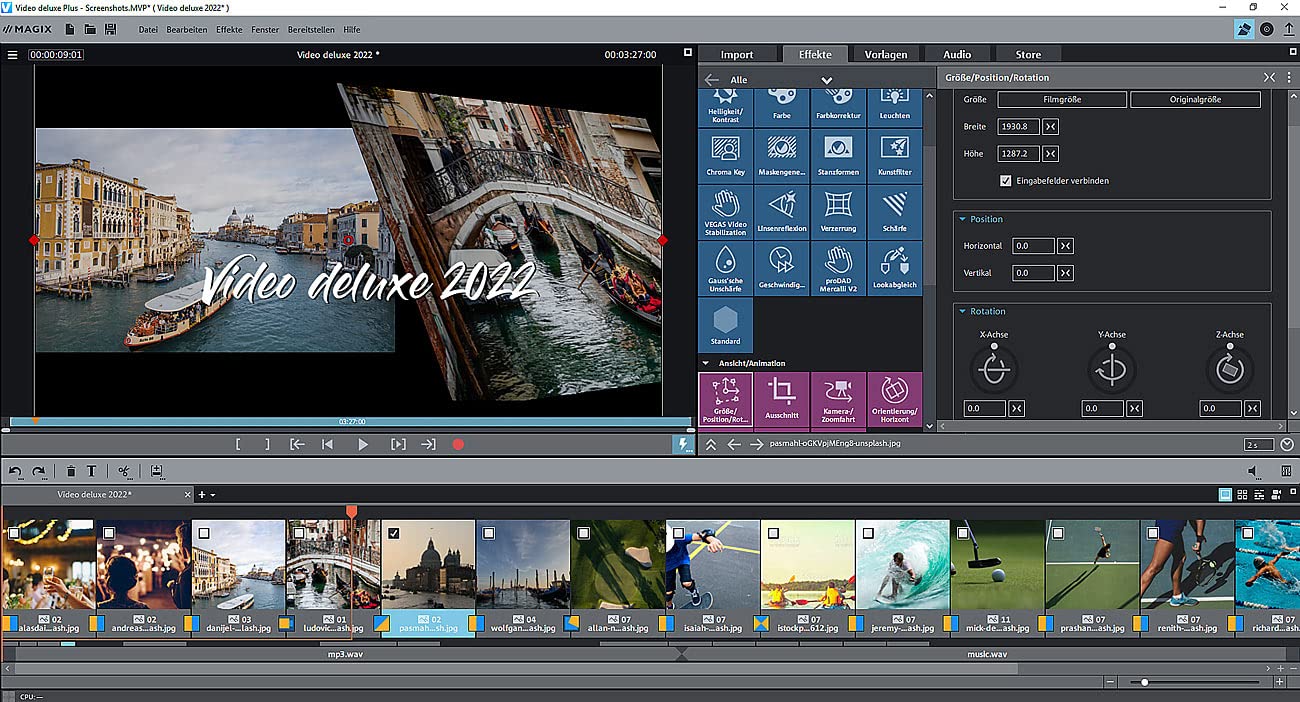The width and height of the screenshot is (1300, 702).
Task: Open the Verzerrung effect tile
Action: tap(838, 212)
